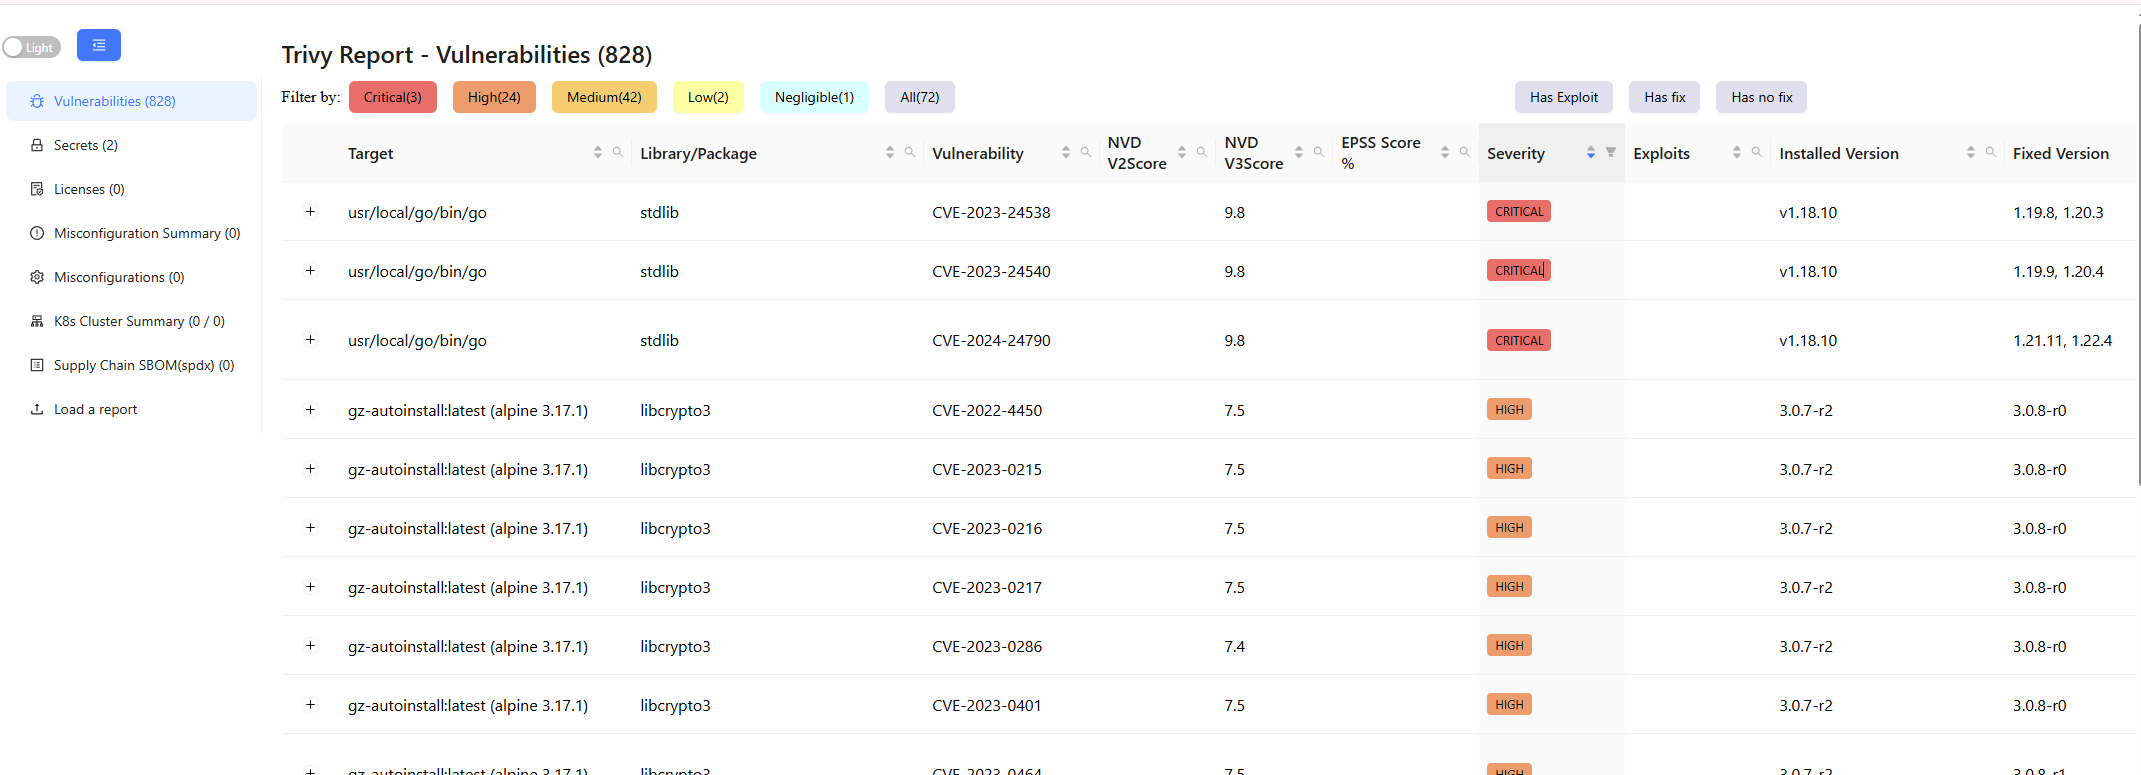This screenshot has width=2141, height=775.
Task: Open the Licenses (0) section
Action: click(89, 189)
